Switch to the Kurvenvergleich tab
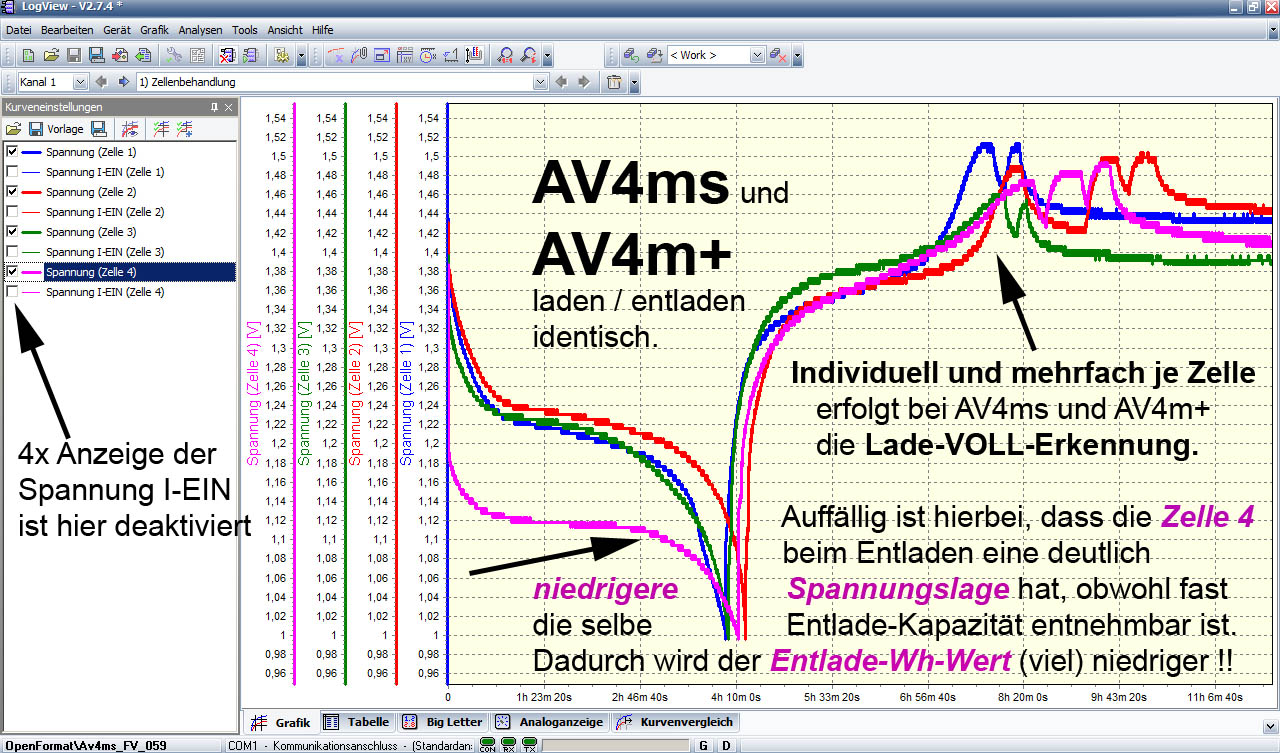This screenshot has height=753, width=1280. click(675, 722)
